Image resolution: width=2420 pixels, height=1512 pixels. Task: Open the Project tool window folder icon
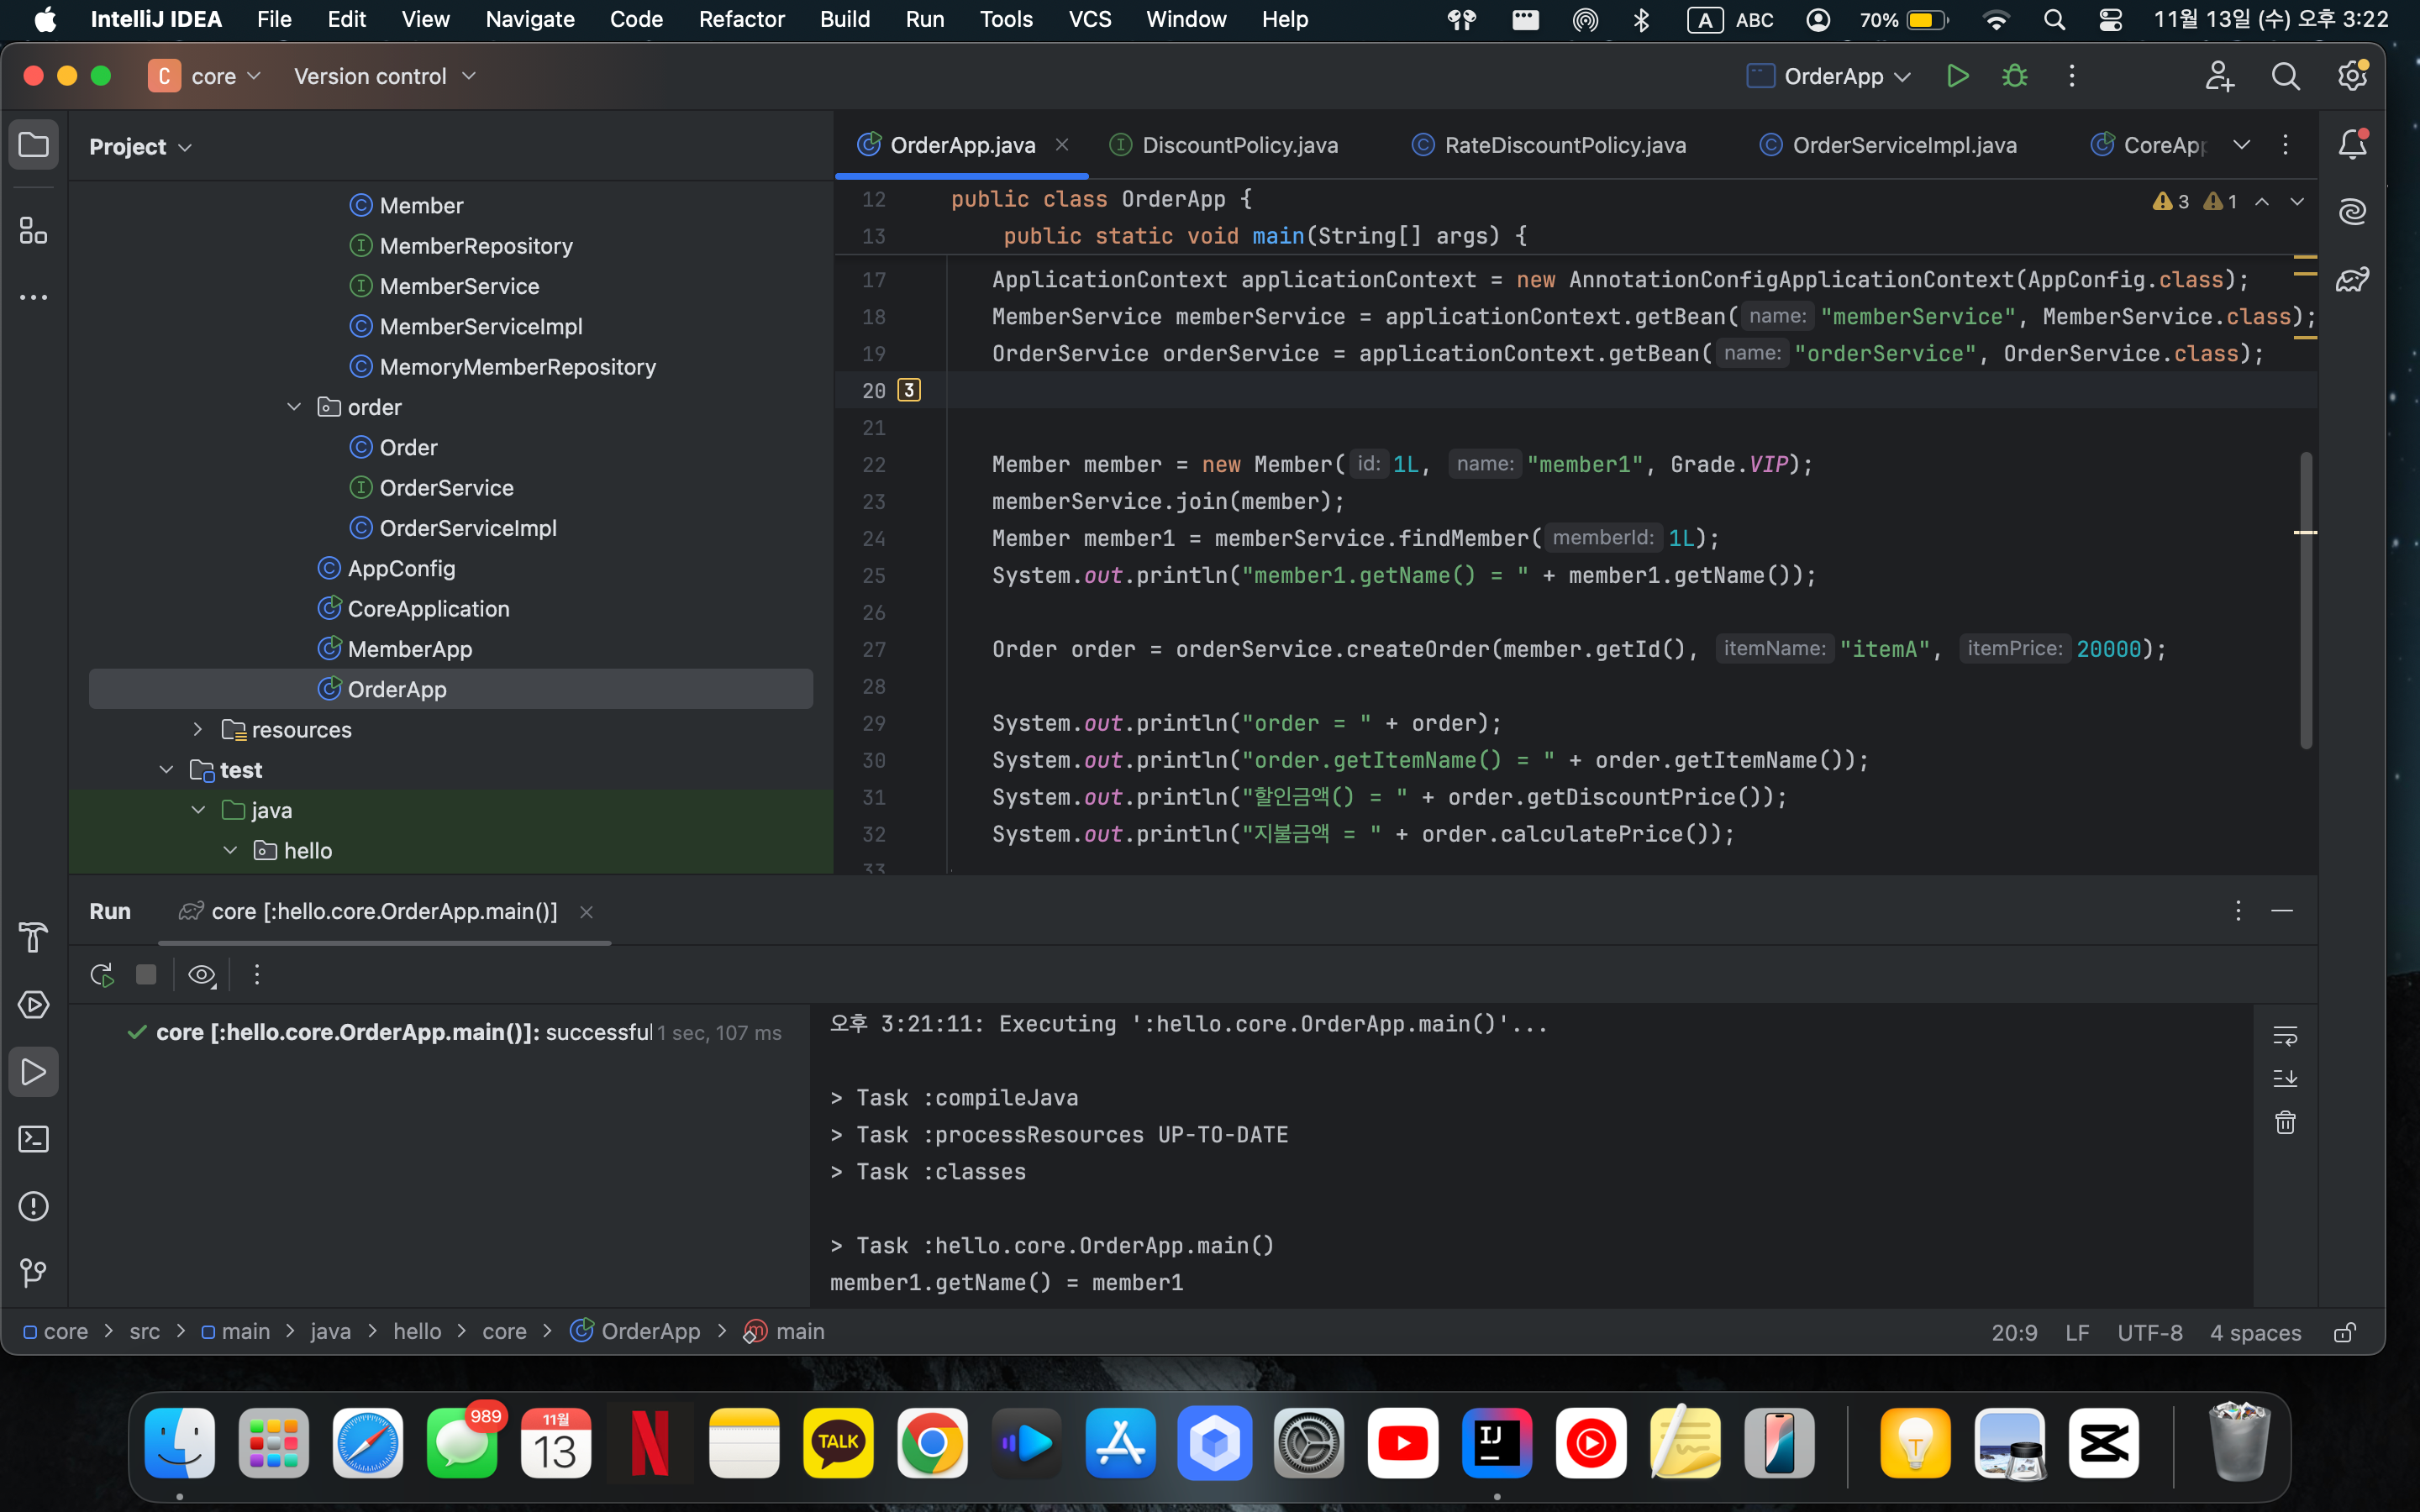click(x=33, y=146)
